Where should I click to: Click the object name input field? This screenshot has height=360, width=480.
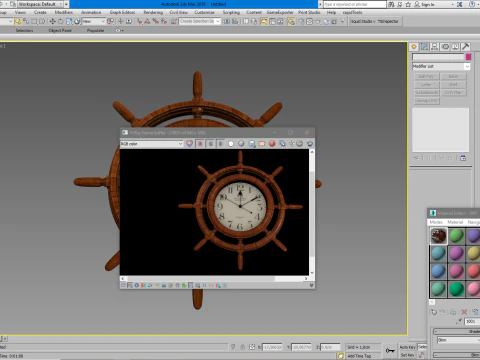[x=438, y=57]
